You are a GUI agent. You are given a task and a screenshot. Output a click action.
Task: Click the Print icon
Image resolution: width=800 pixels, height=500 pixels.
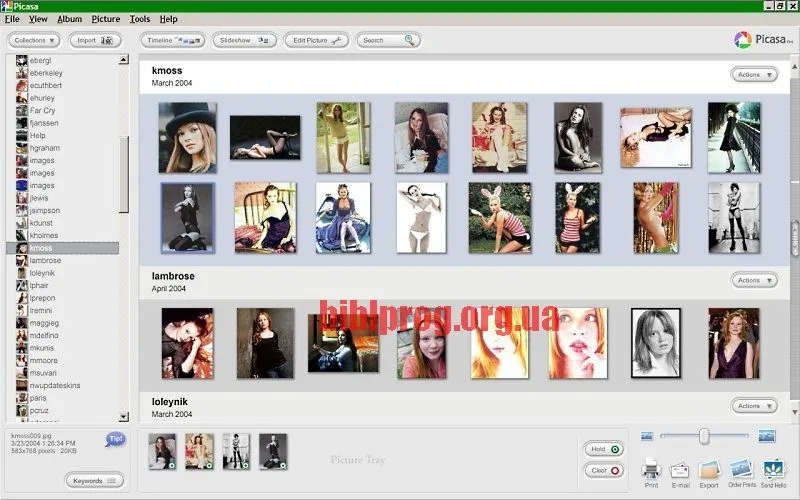click(651, 469)
